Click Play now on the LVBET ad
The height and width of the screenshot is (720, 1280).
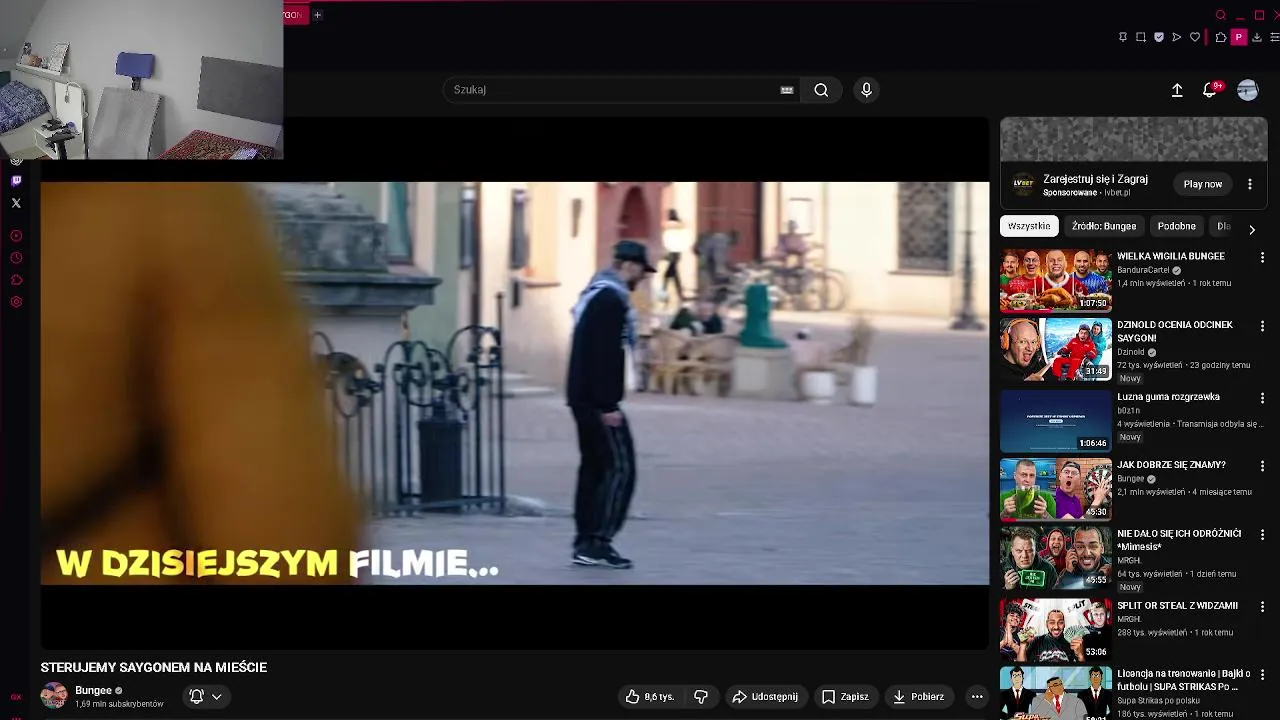coord(1203,184)
